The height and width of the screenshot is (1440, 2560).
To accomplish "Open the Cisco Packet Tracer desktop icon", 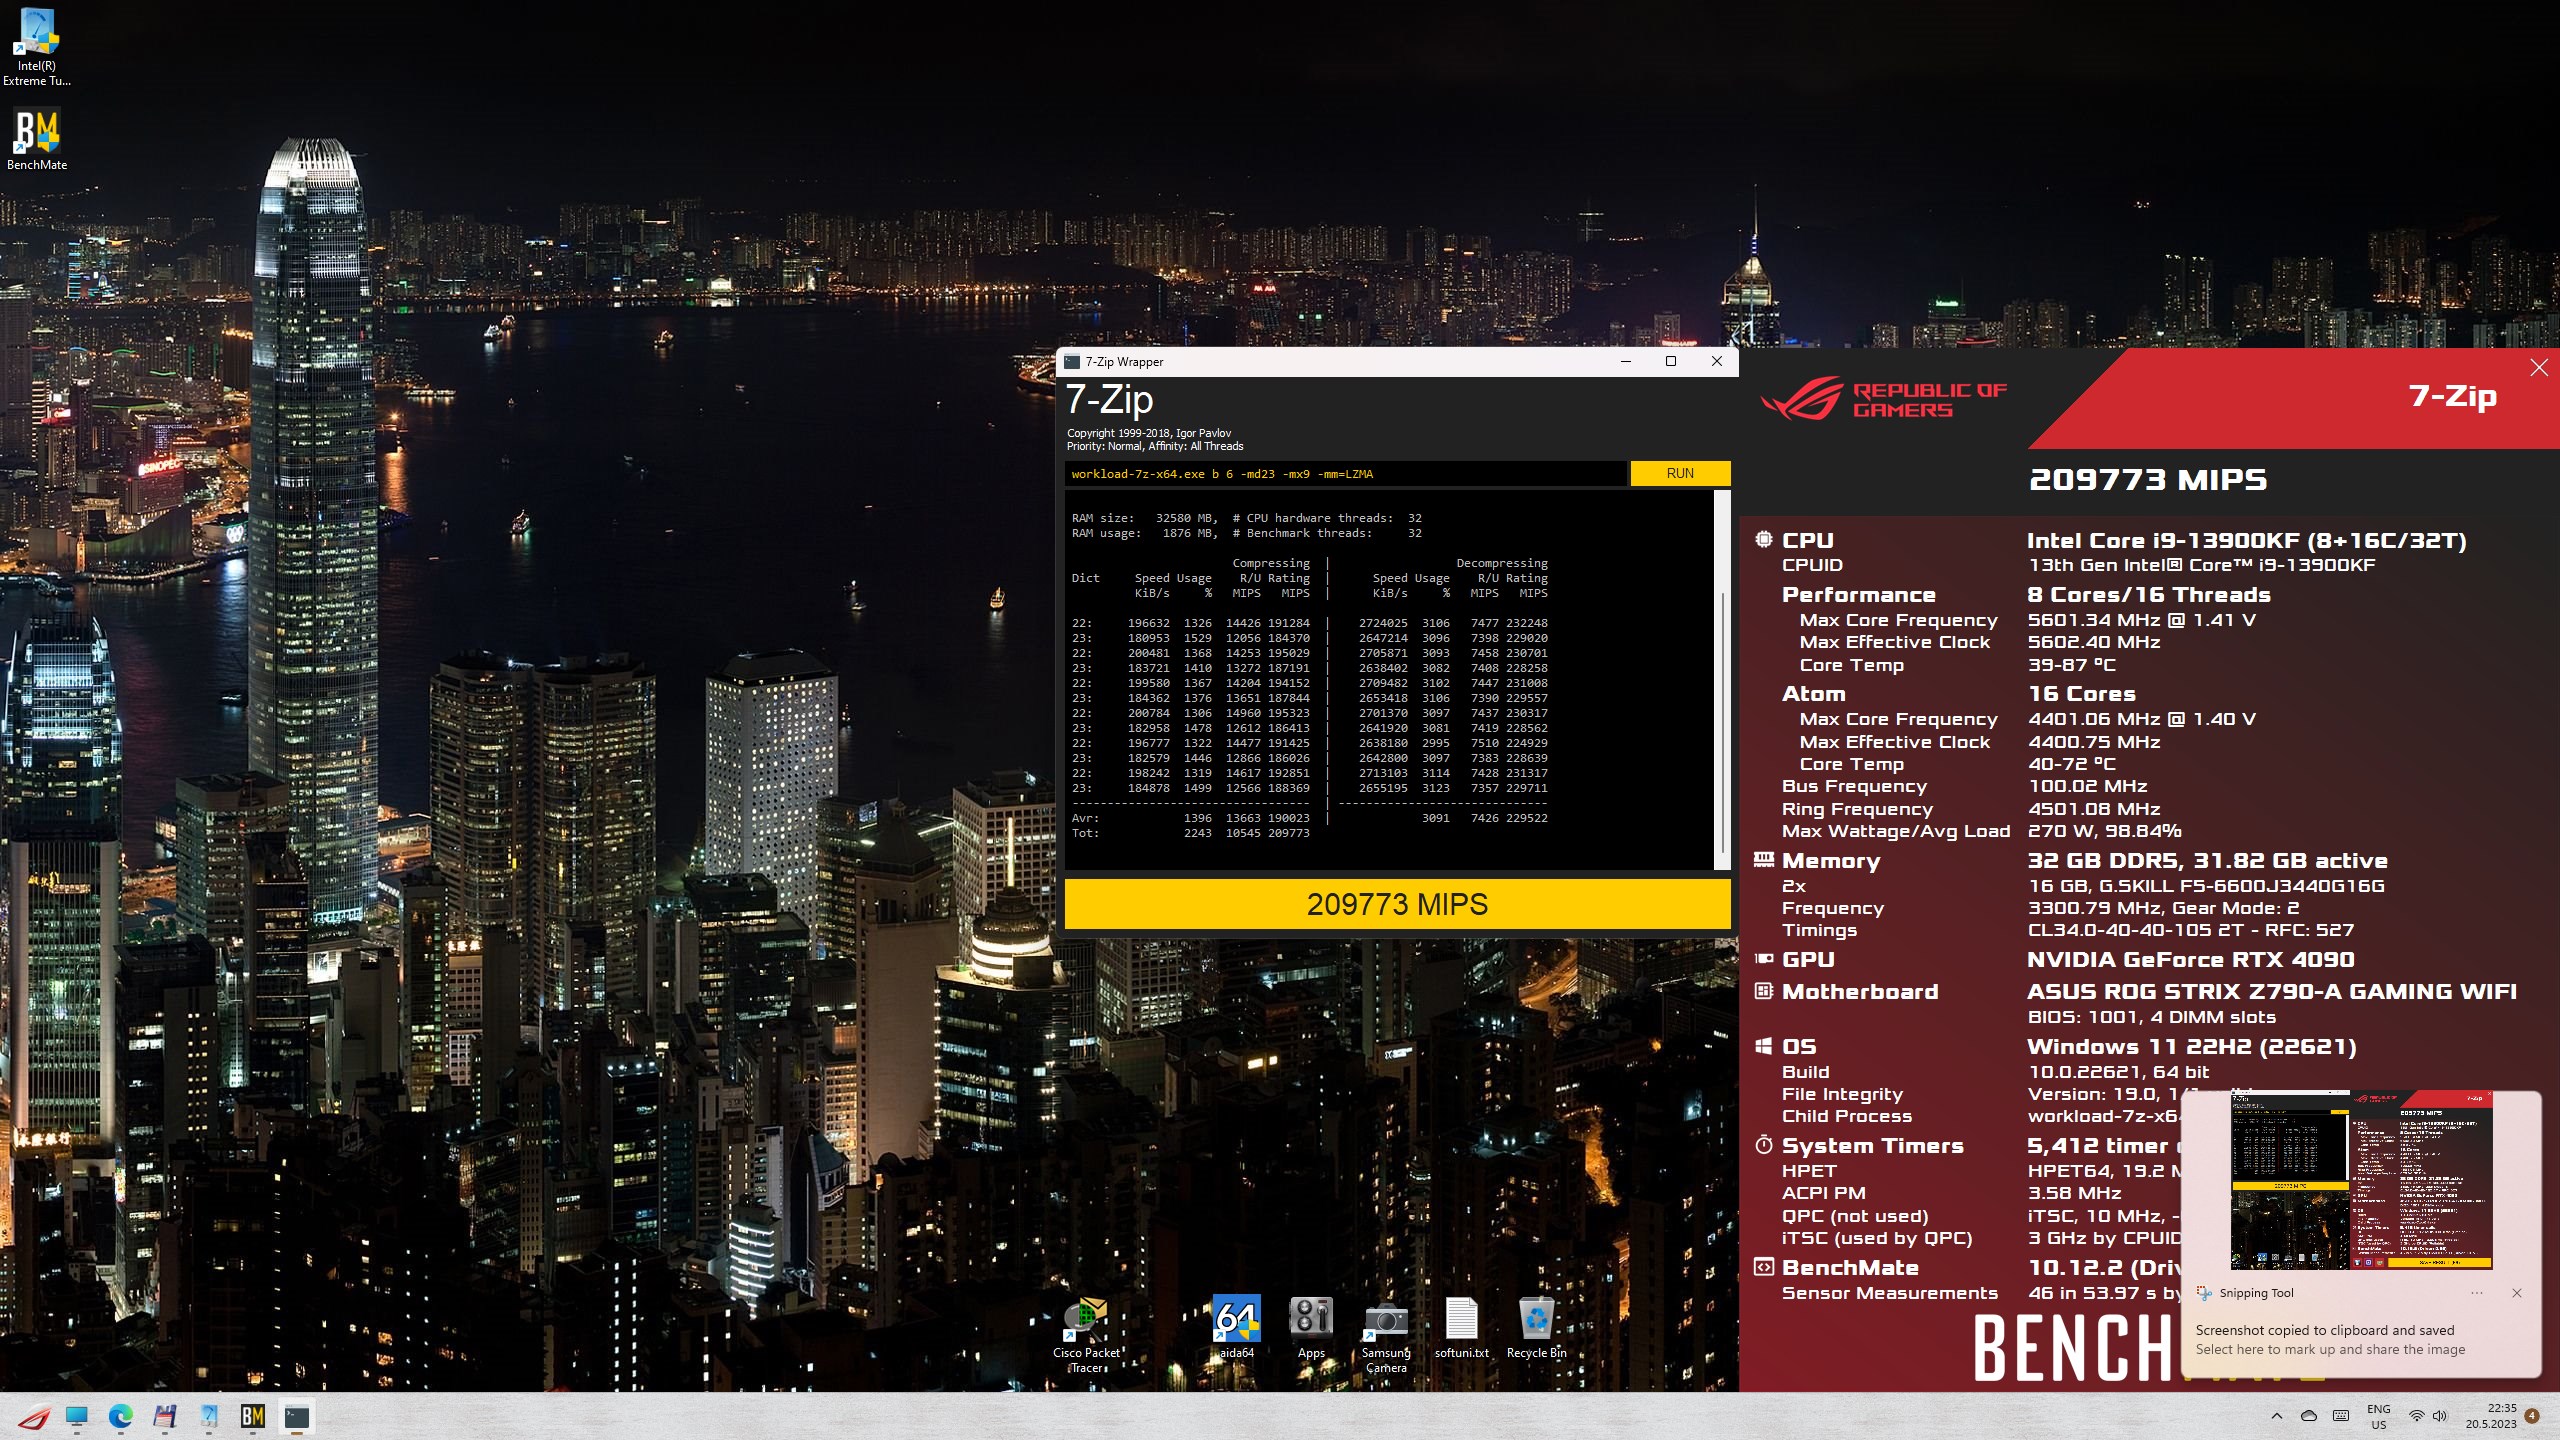I will point(1086,1335).
